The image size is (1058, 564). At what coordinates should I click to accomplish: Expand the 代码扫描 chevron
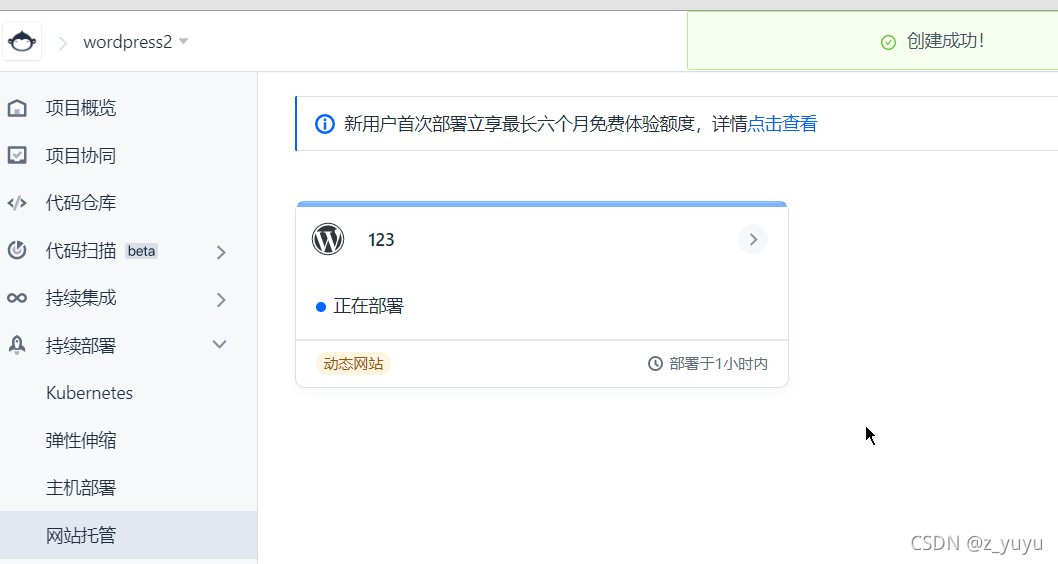[221, 252]
